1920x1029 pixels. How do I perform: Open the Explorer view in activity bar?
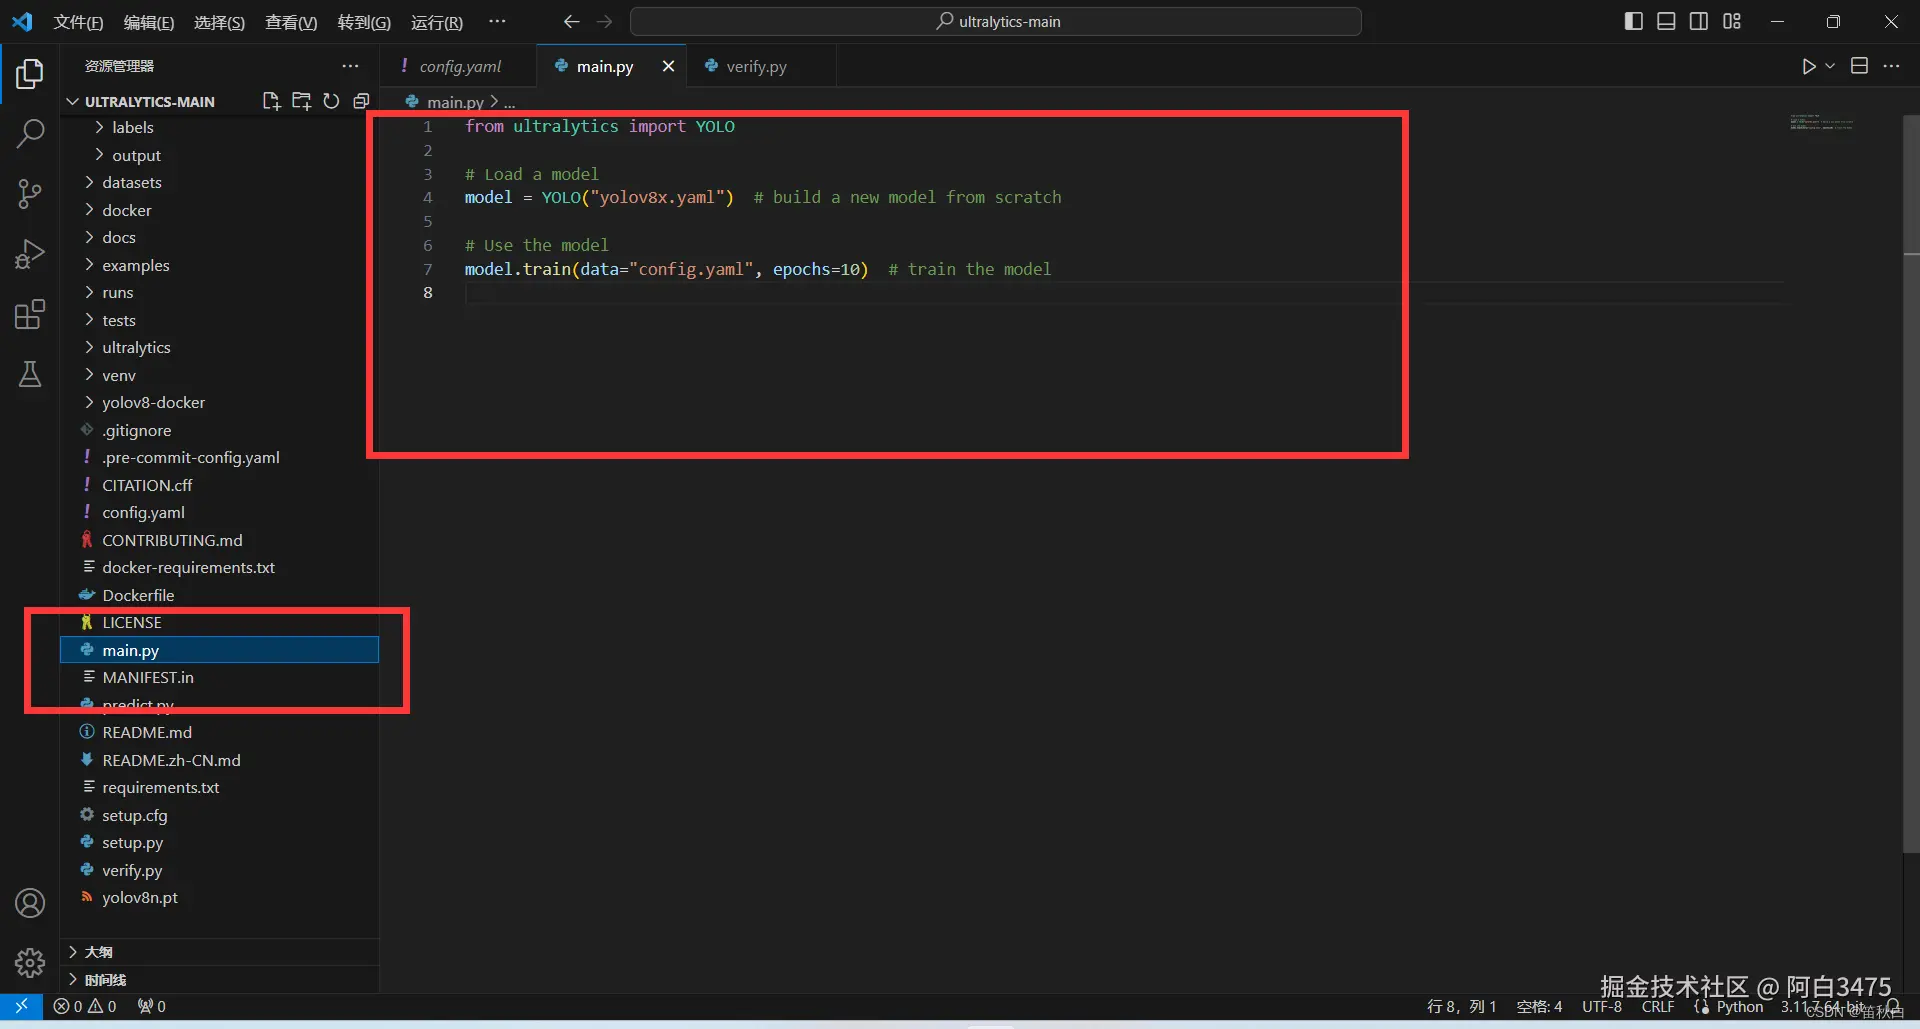[30, 73]
